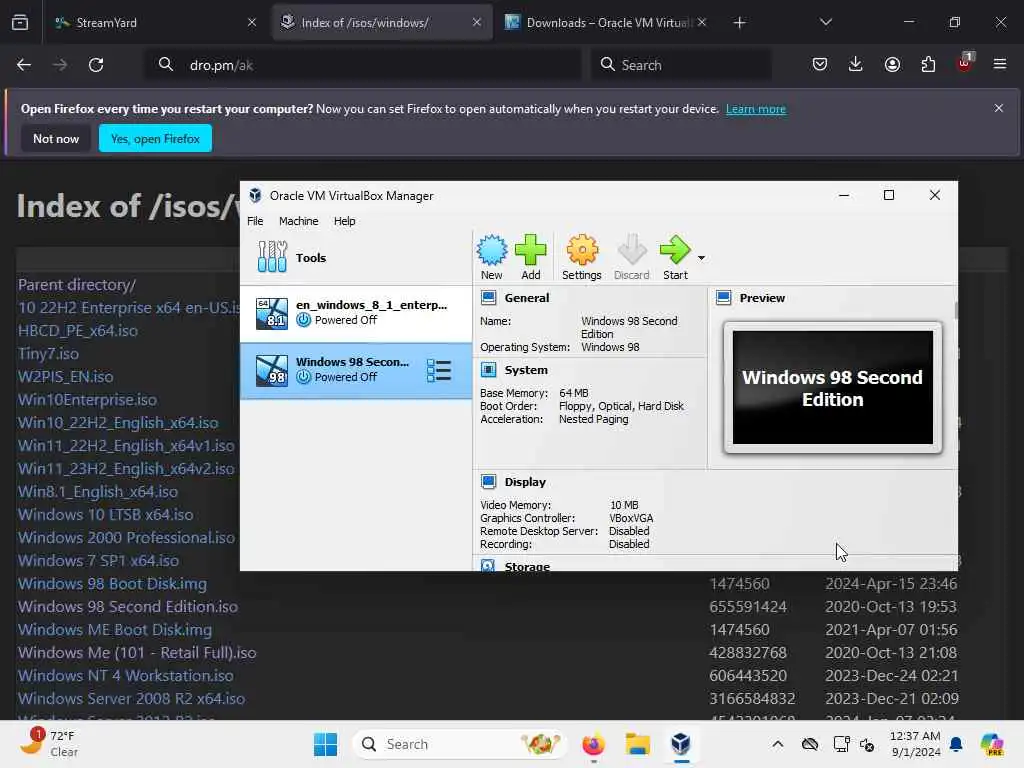The width and height of the screenshot is (1024, 768).
Task: Open the list all tabs dropdown
Action: pyautogui.click(x=825, y=22)
